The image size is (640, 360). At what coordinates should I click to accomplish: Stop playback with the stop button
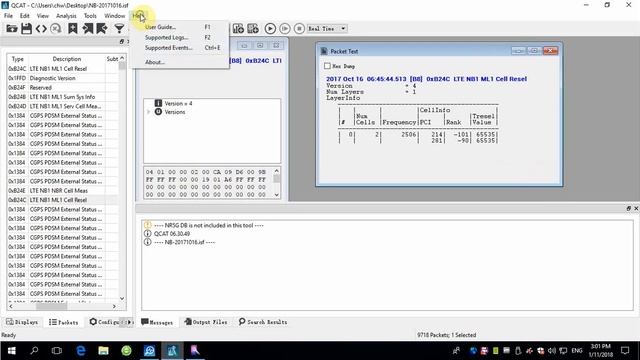[299, 29]
